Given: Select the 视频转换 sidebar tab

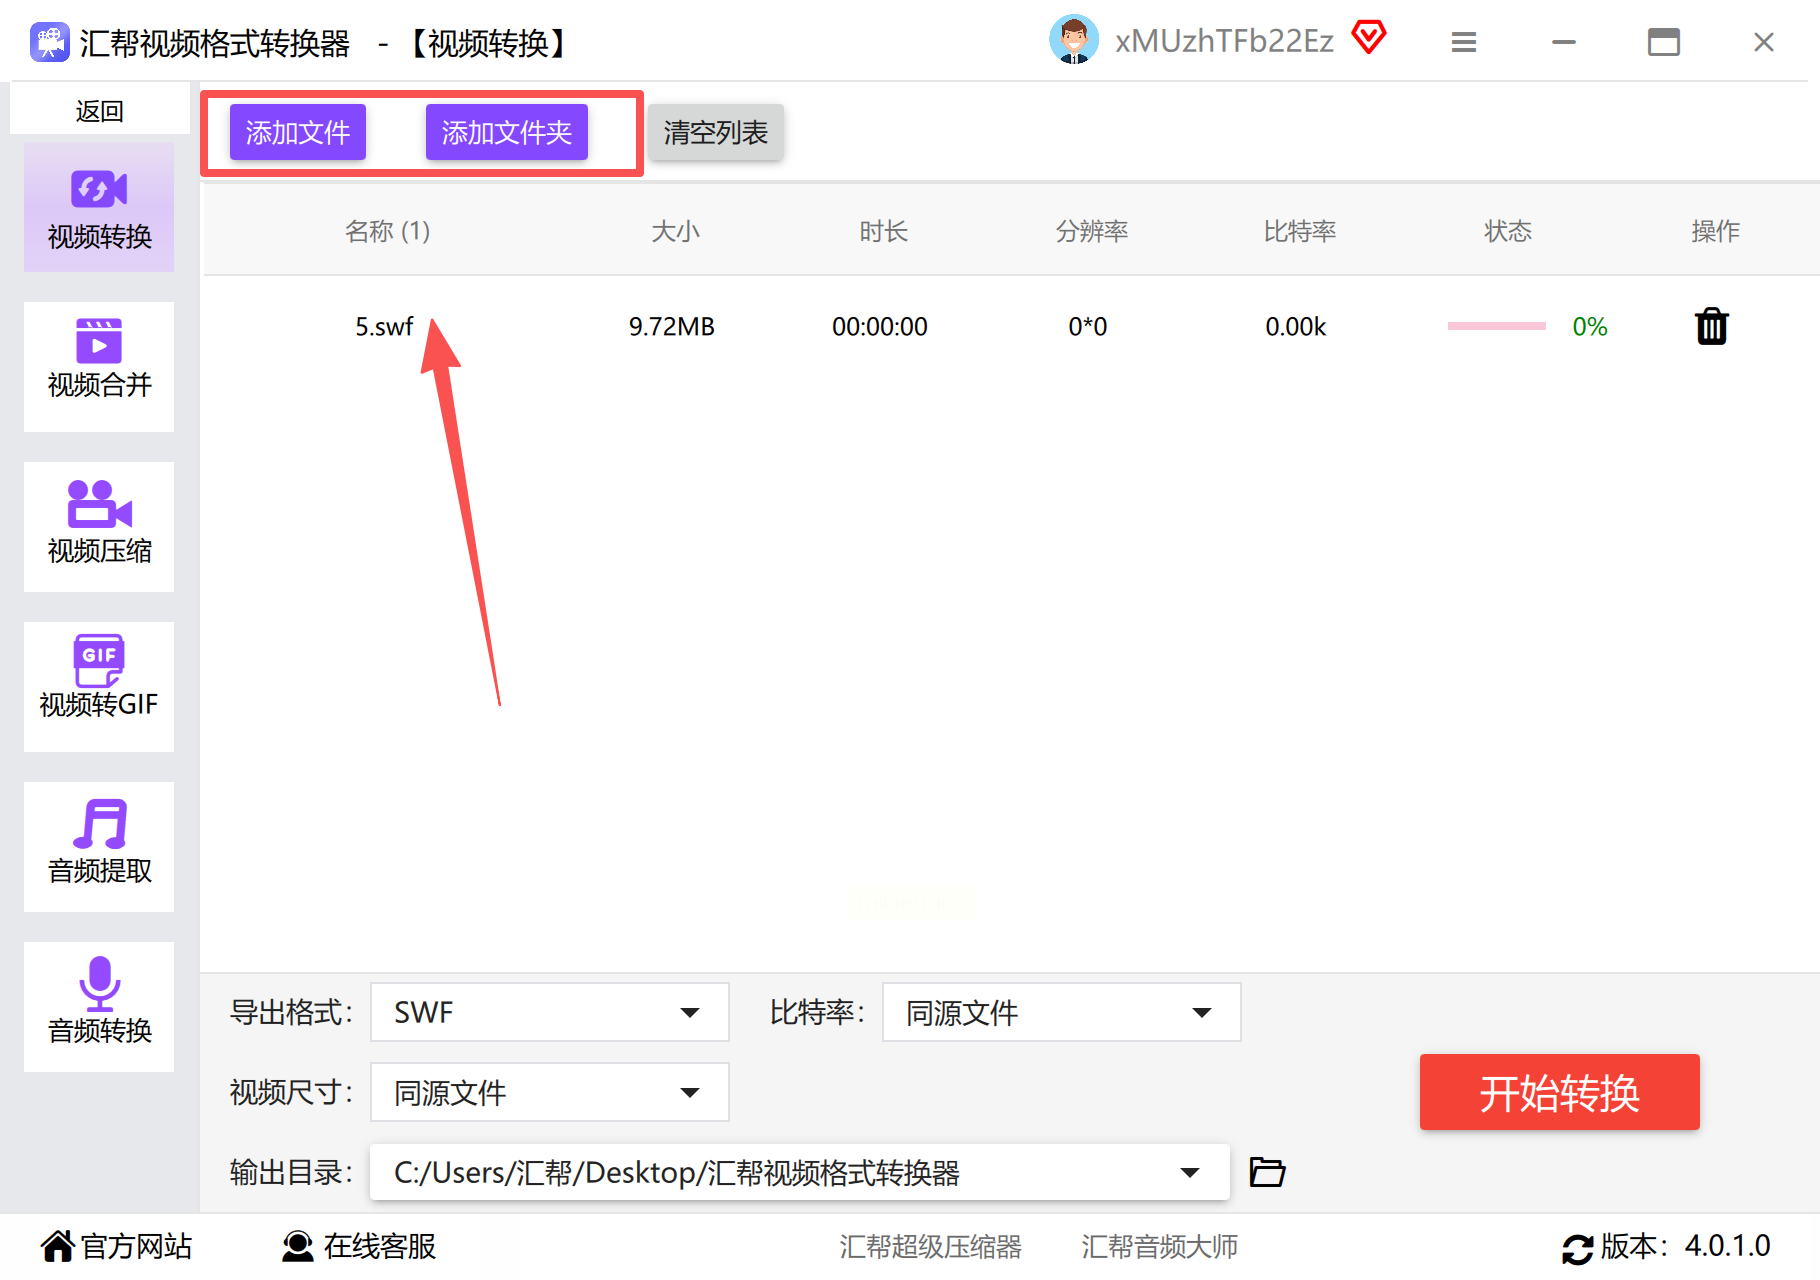Looking at the screenshot, I should [x=99, y=208].
